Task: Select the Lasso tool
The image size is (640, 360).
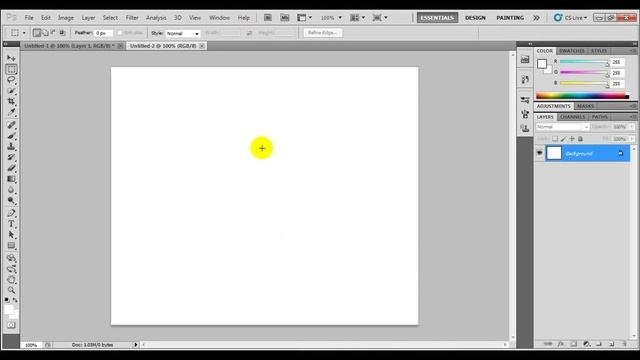Action: click(x=11, y=80)
